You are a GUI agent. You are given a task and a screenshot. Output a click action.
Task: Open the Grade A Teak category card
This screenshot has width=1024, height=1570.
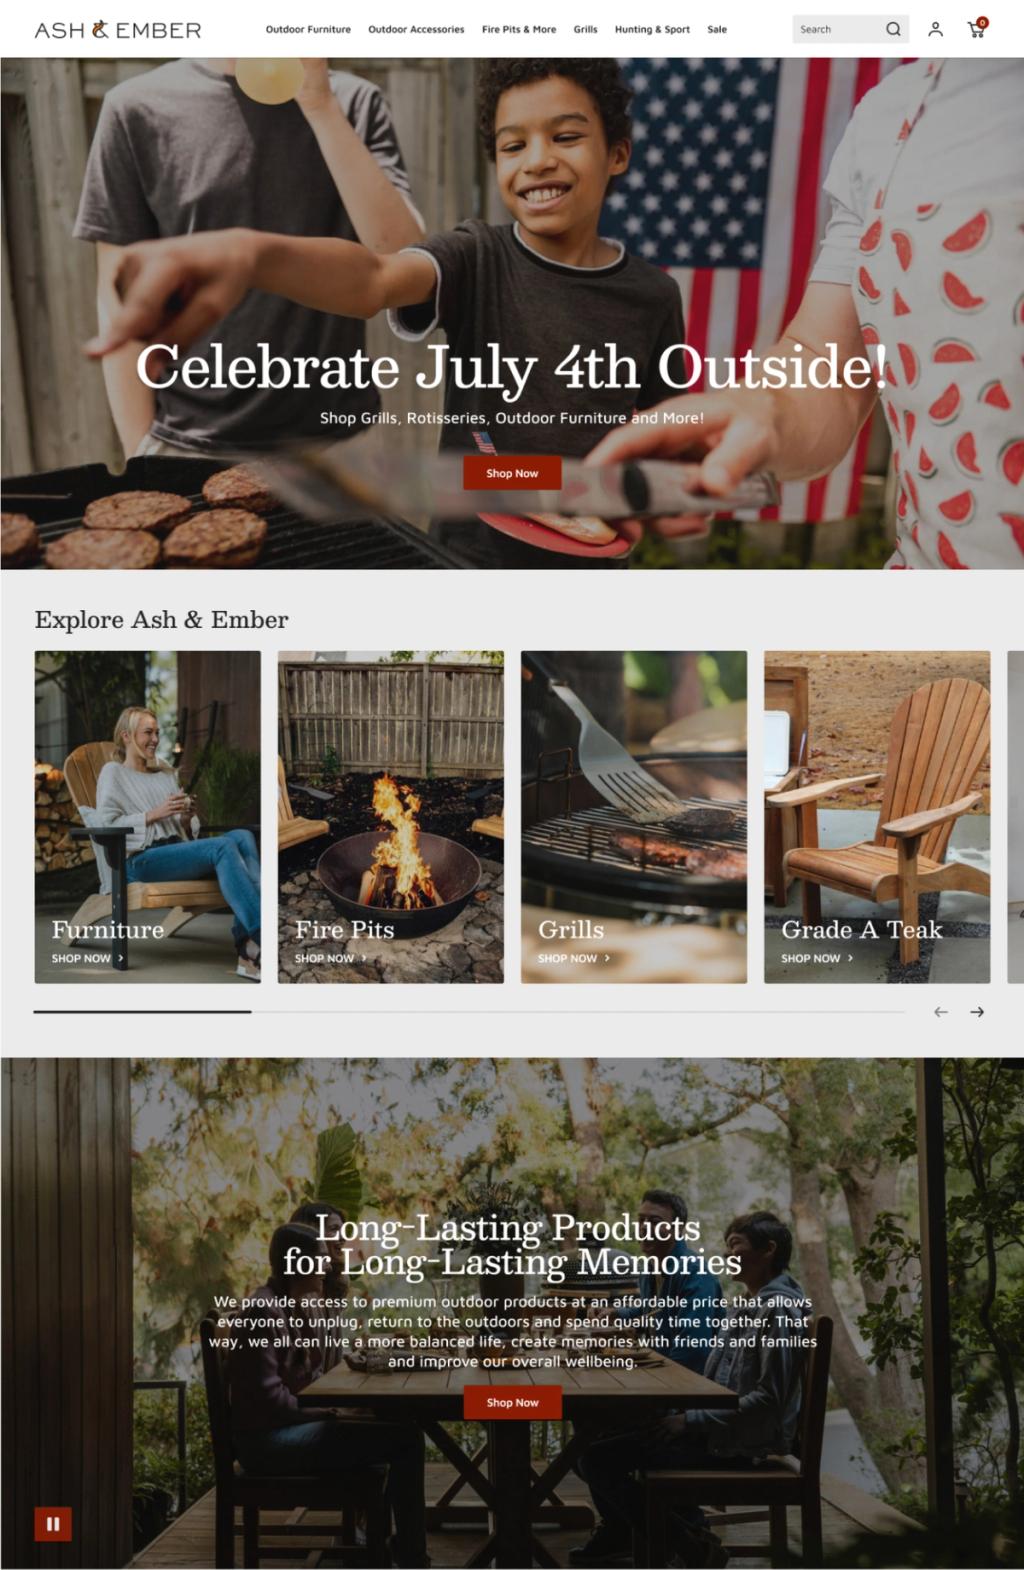coord(877,817)
